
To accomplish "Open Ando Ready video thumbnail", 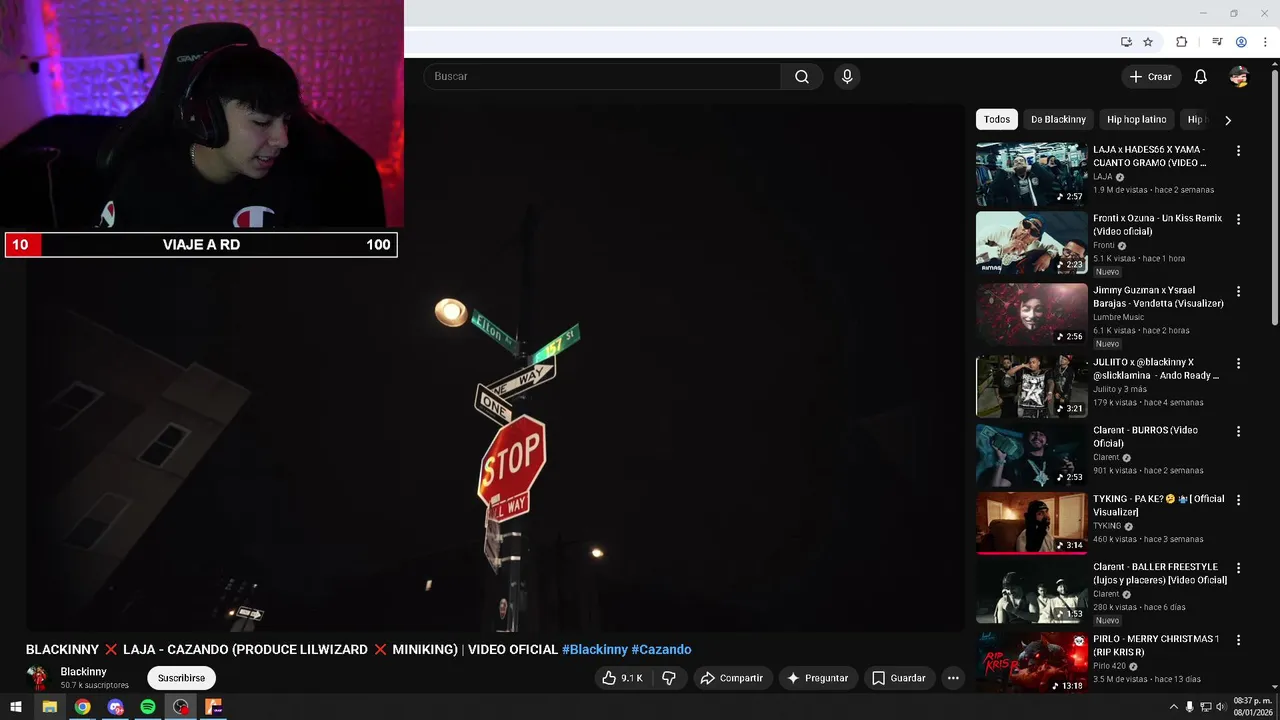I will 1031,386.
